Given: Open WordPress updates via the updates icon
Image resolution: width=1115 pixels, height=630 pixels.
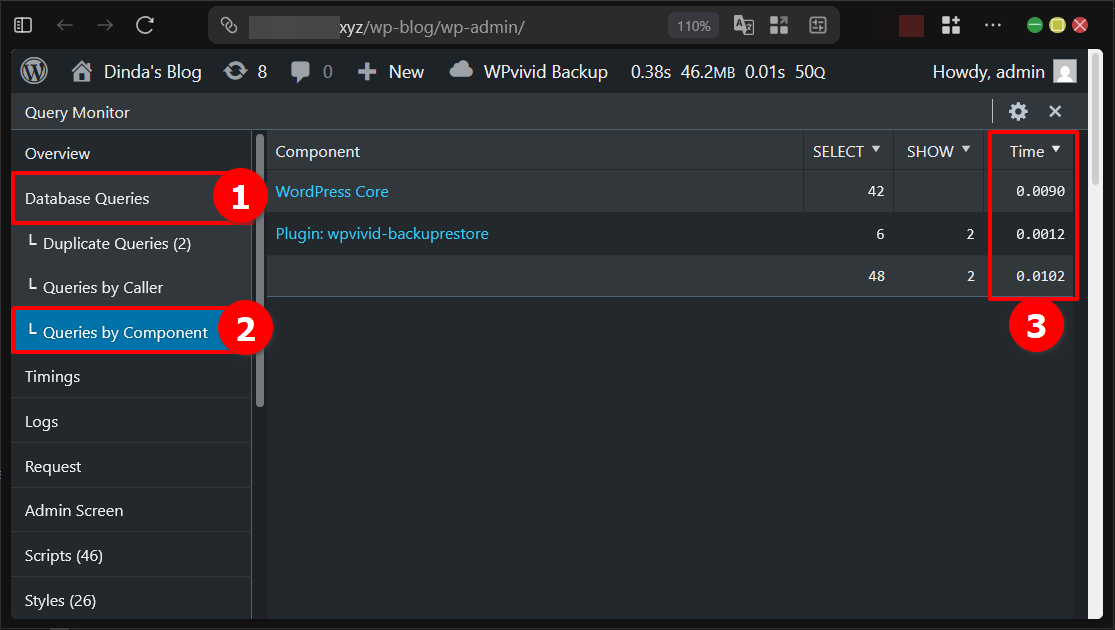Looking at the screenshot, I should [x=234, y=71].
